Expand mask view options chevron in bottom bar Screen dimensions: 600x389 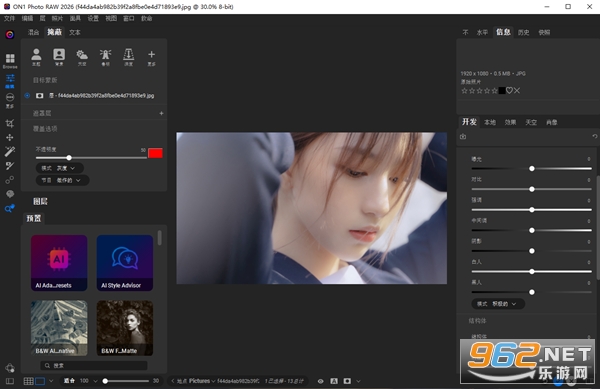pyautogui.click(x=358, y=381)
